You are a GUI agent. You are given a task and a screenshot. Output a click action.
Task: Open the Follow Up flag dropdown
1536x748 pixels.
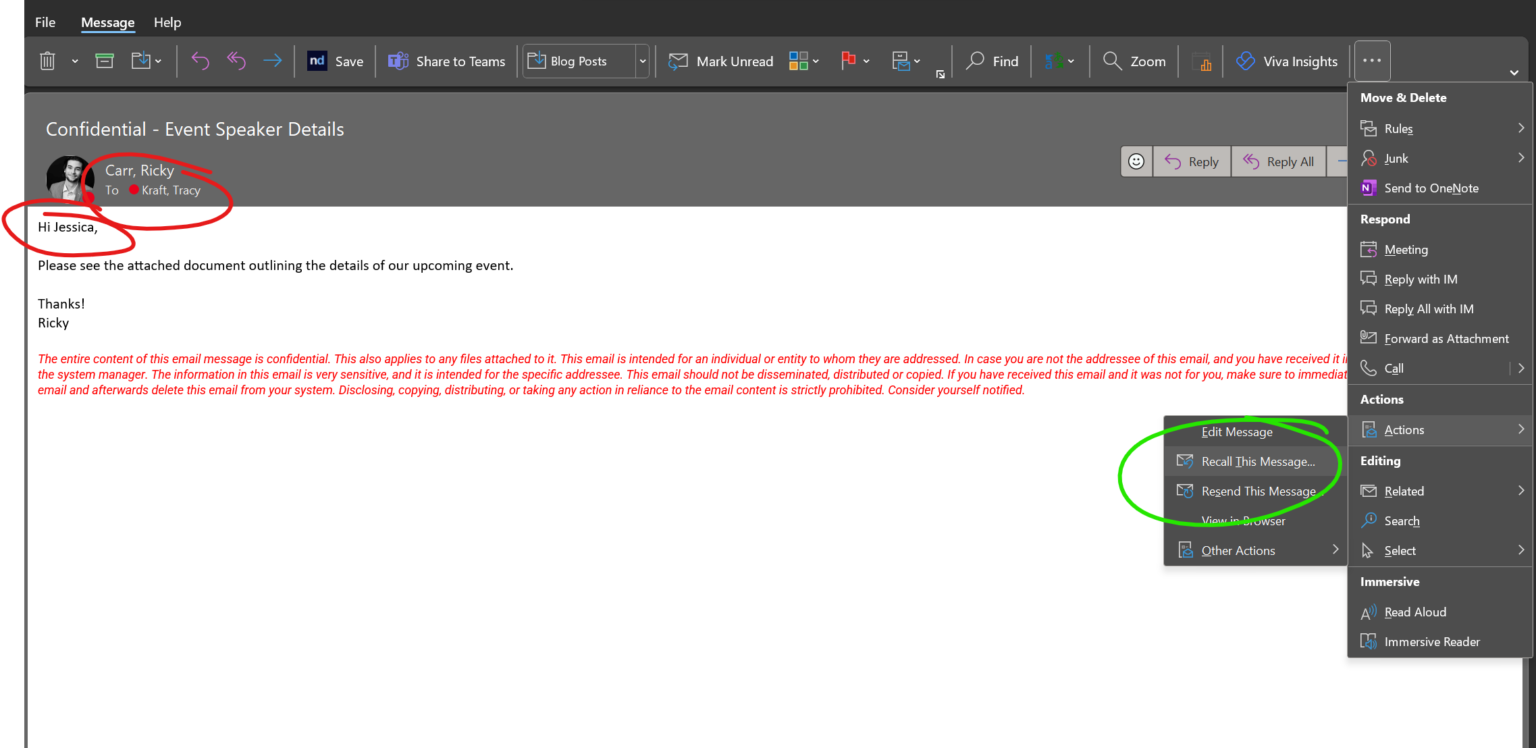[855, 61]
